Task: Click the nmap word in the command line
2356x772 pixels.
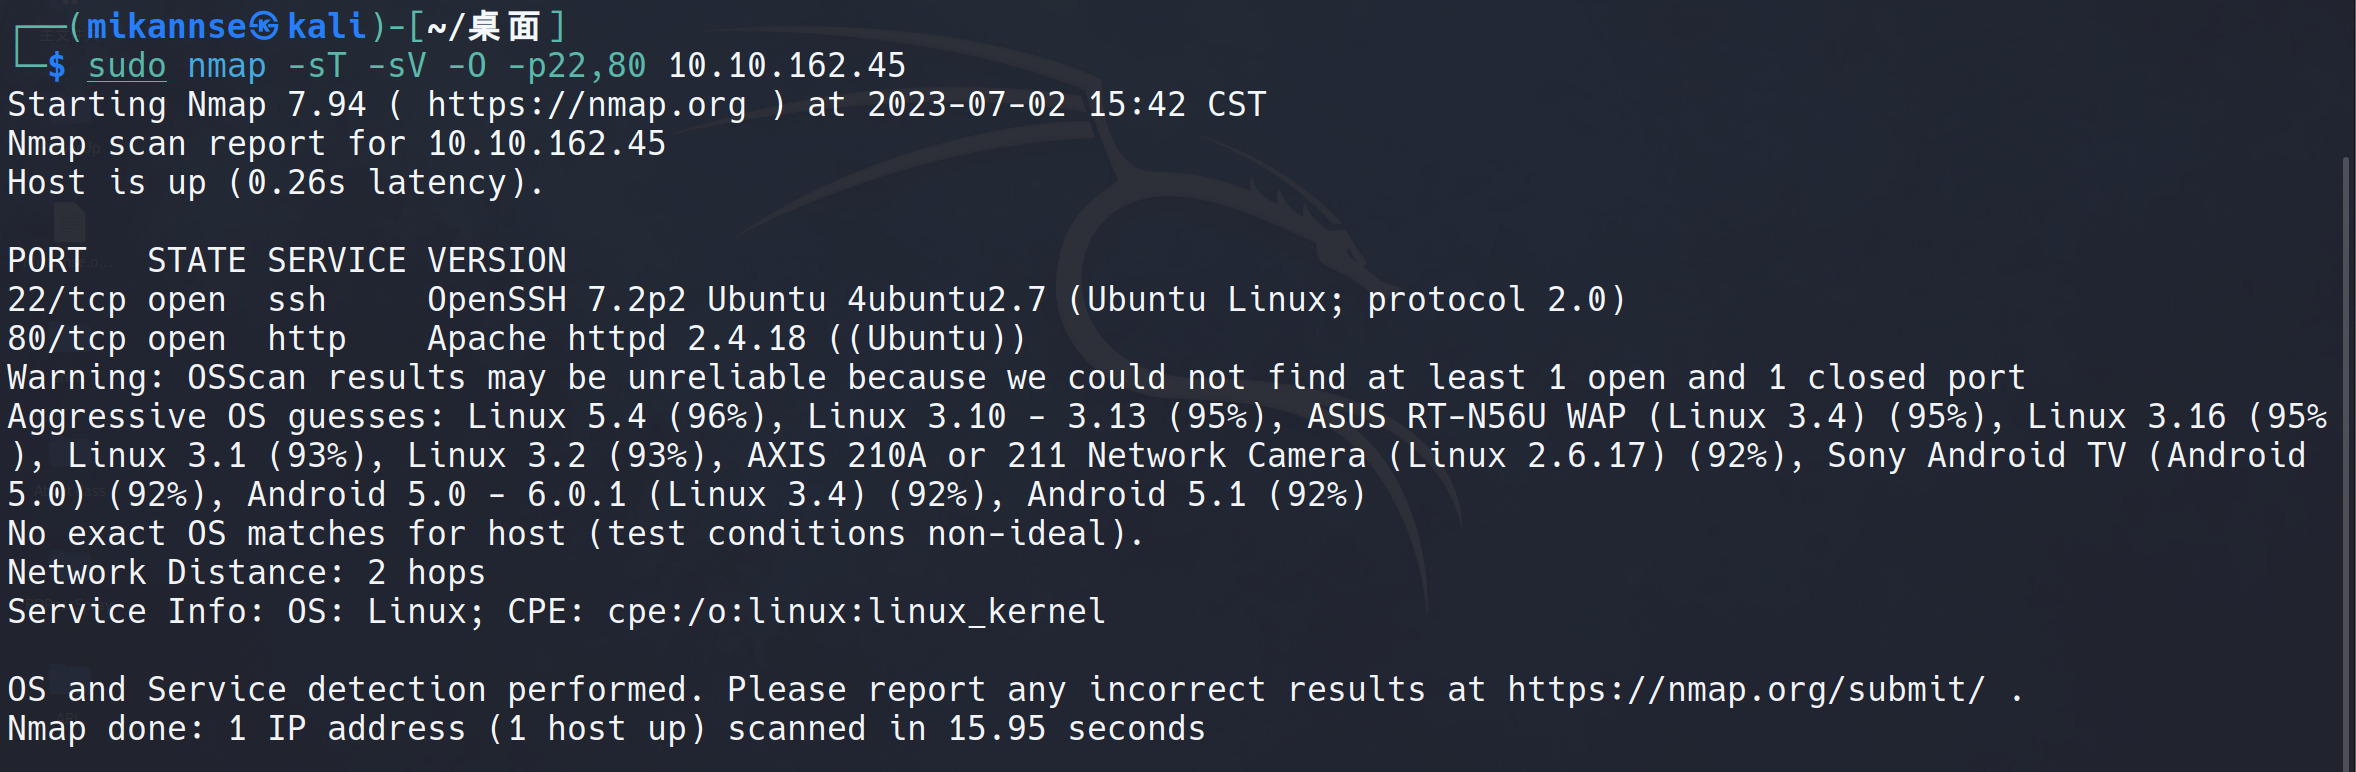Action: pyautogui.click(x=227, y=66)
